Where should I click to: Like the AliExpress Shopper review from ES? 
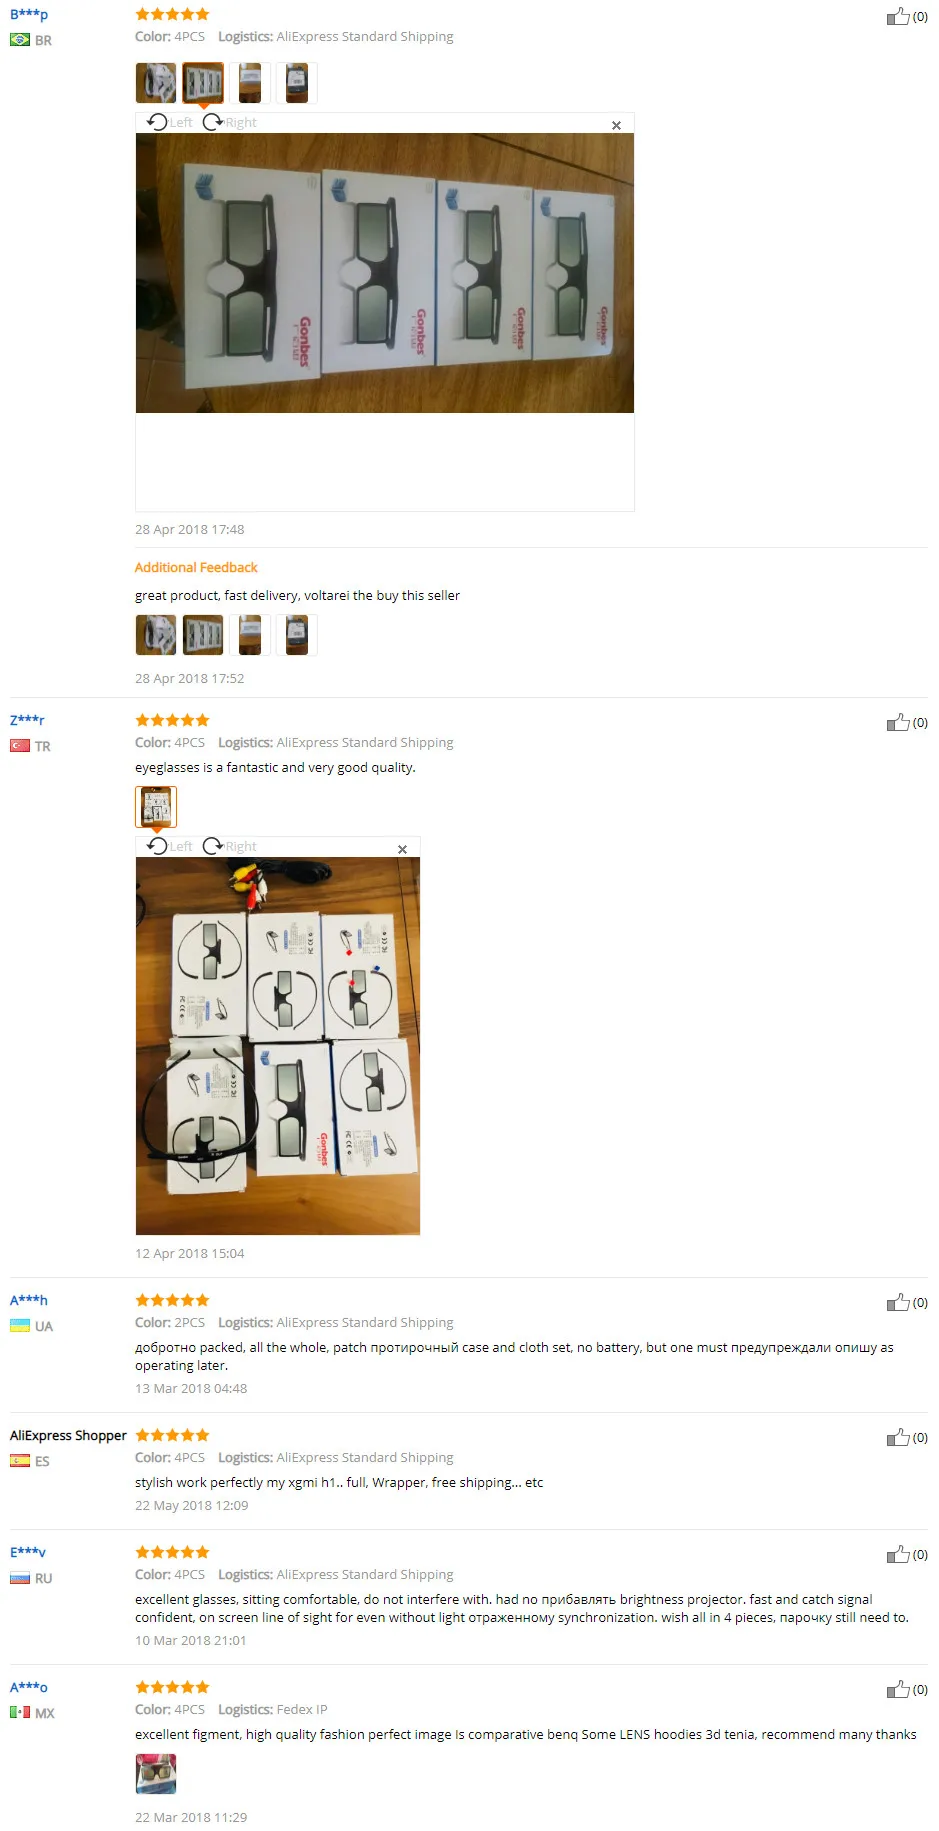[898, 1437]
